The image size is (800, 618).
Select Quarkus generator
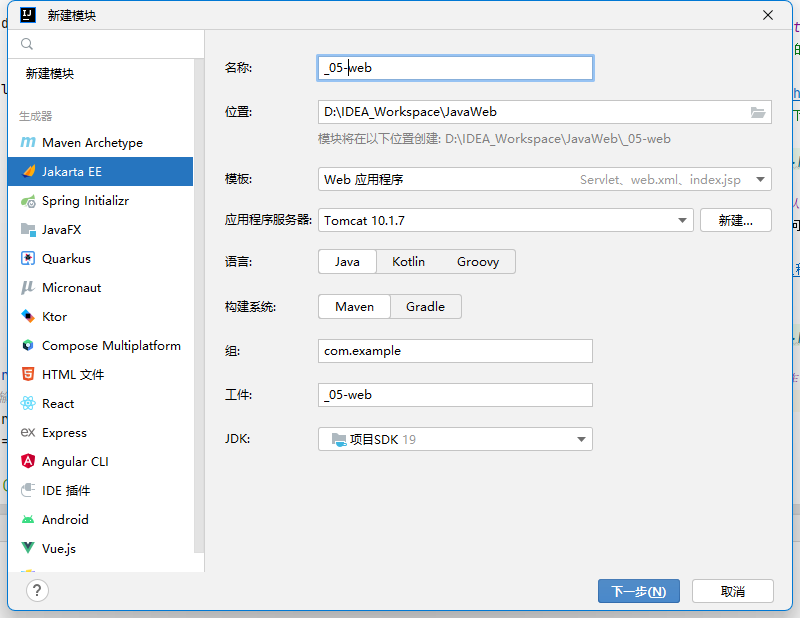click(101, 259)
